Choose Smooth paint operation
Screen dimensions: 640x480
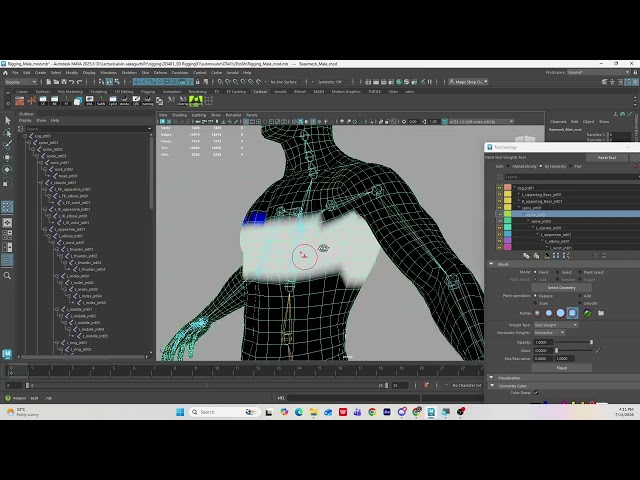[580, 303]
